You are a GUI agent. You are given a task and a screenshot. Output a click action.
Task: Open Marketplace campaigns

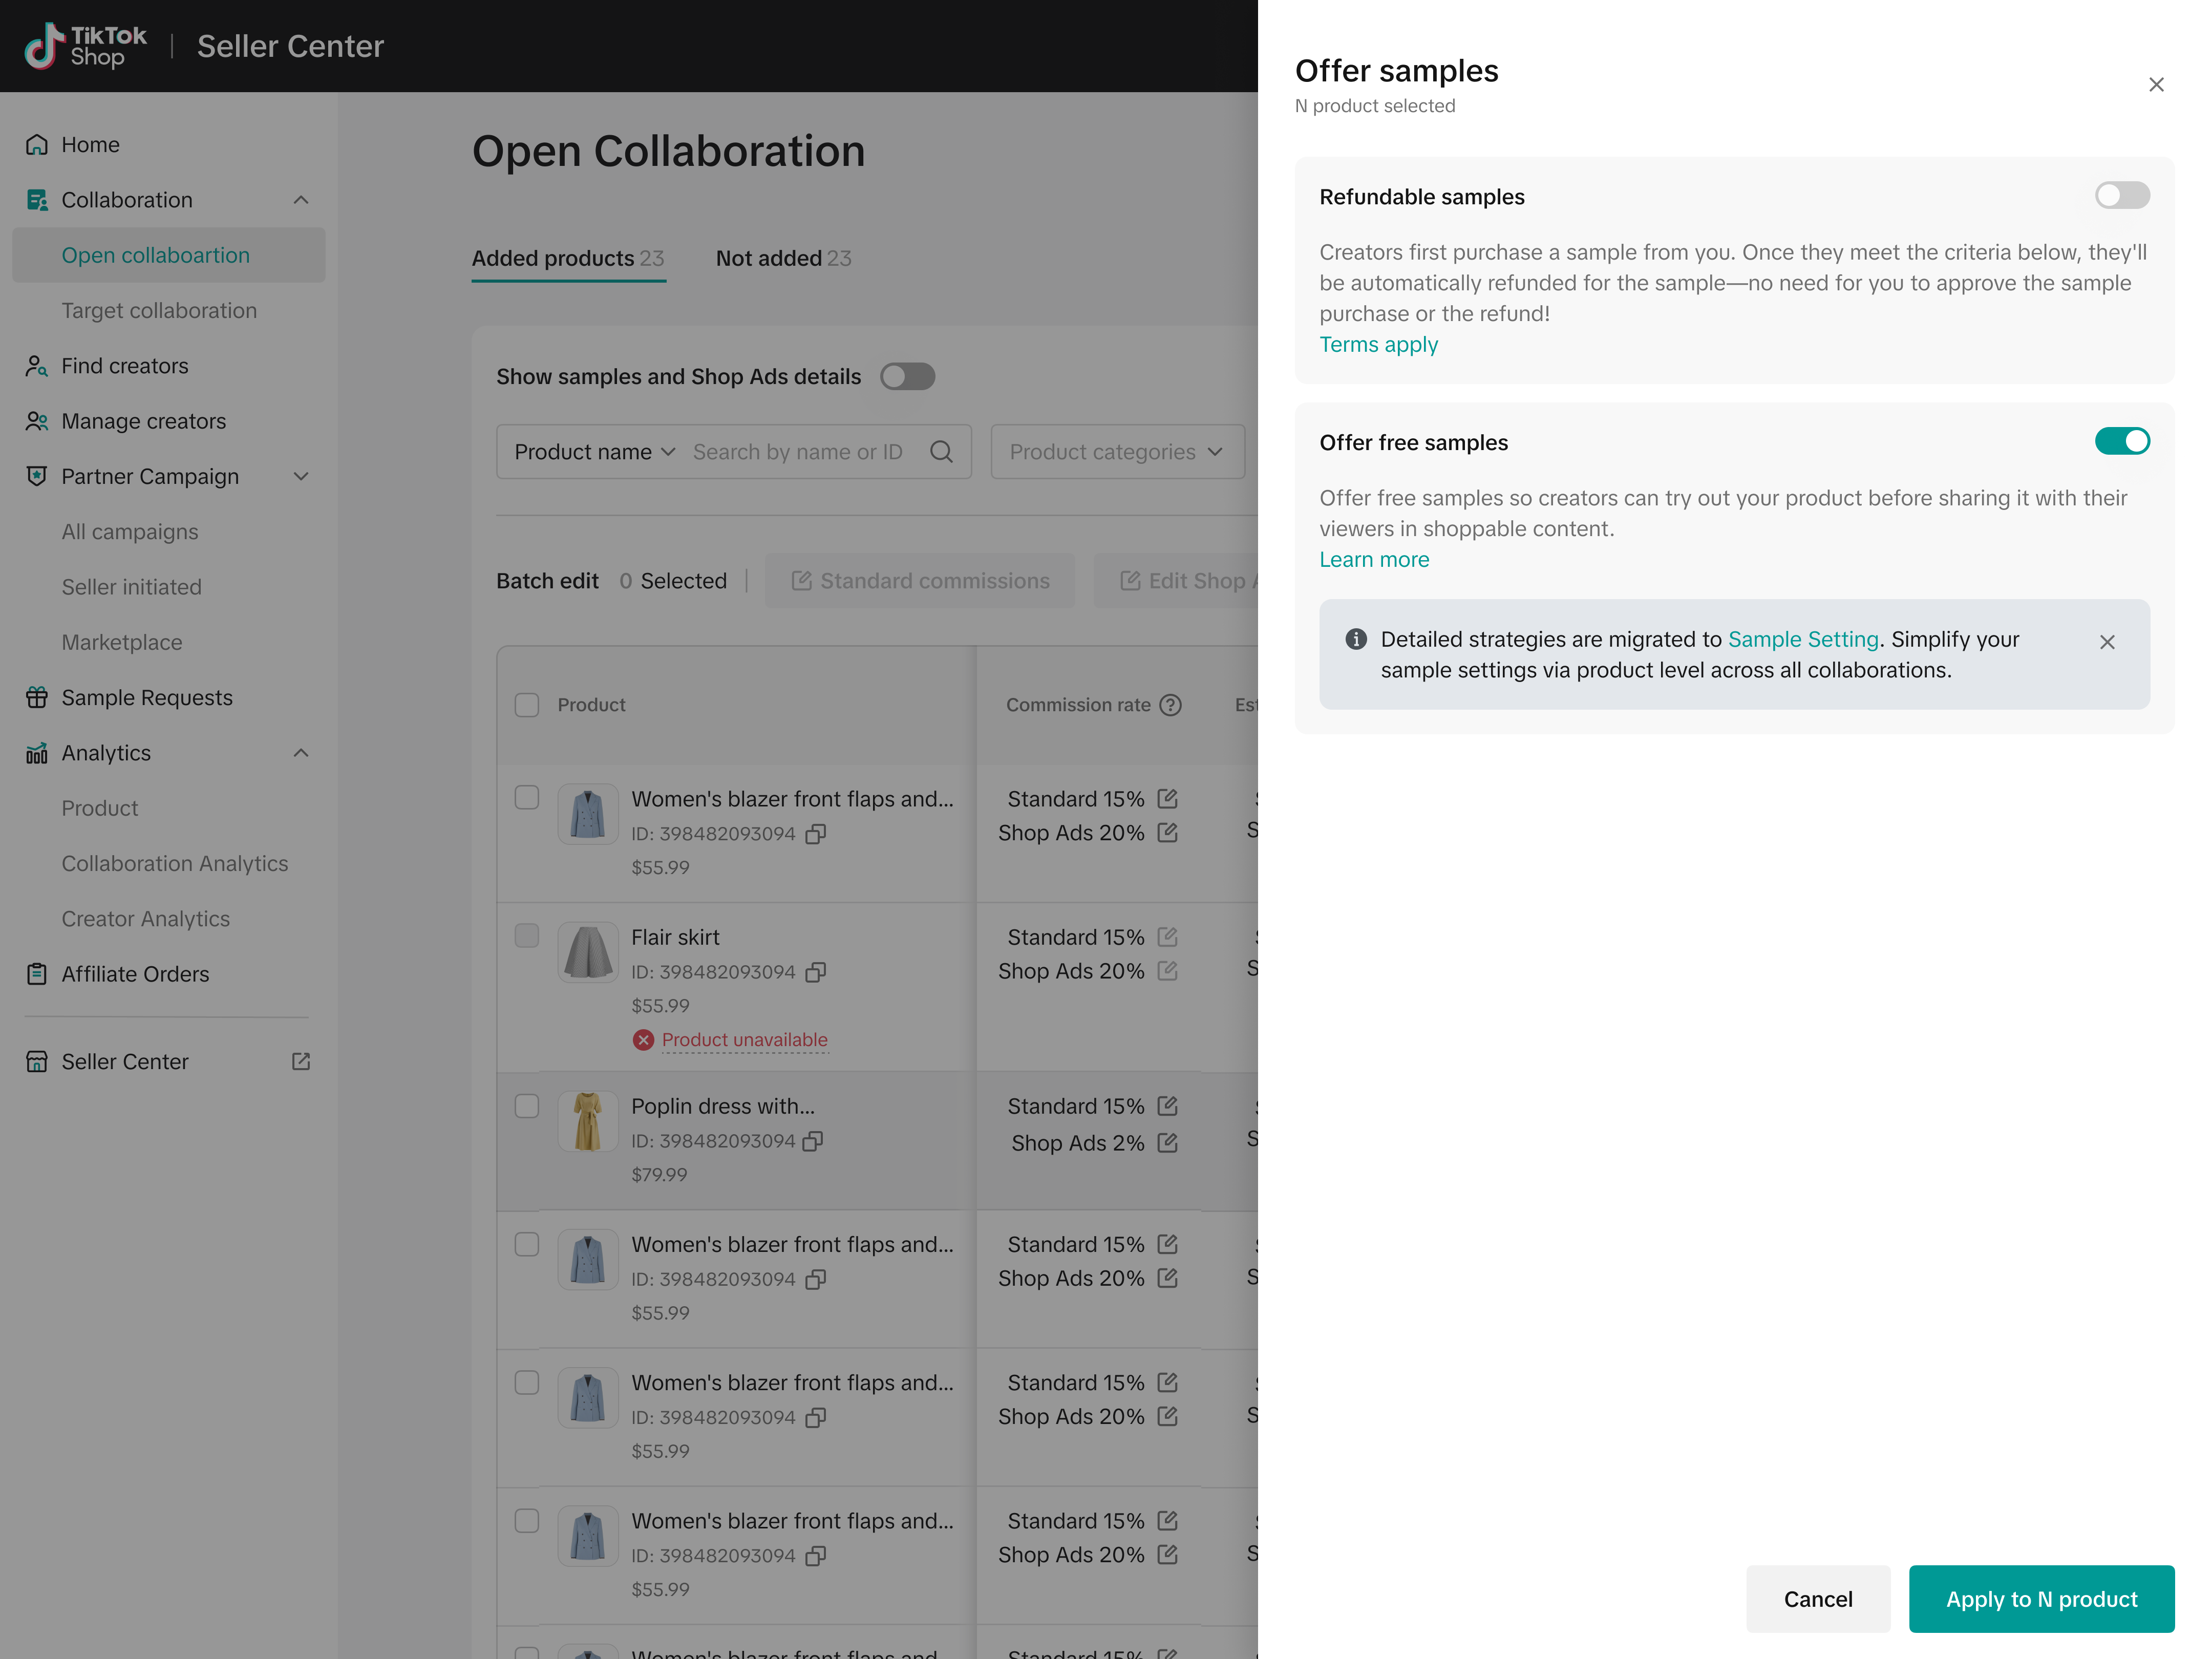click(x=122, y=642)
